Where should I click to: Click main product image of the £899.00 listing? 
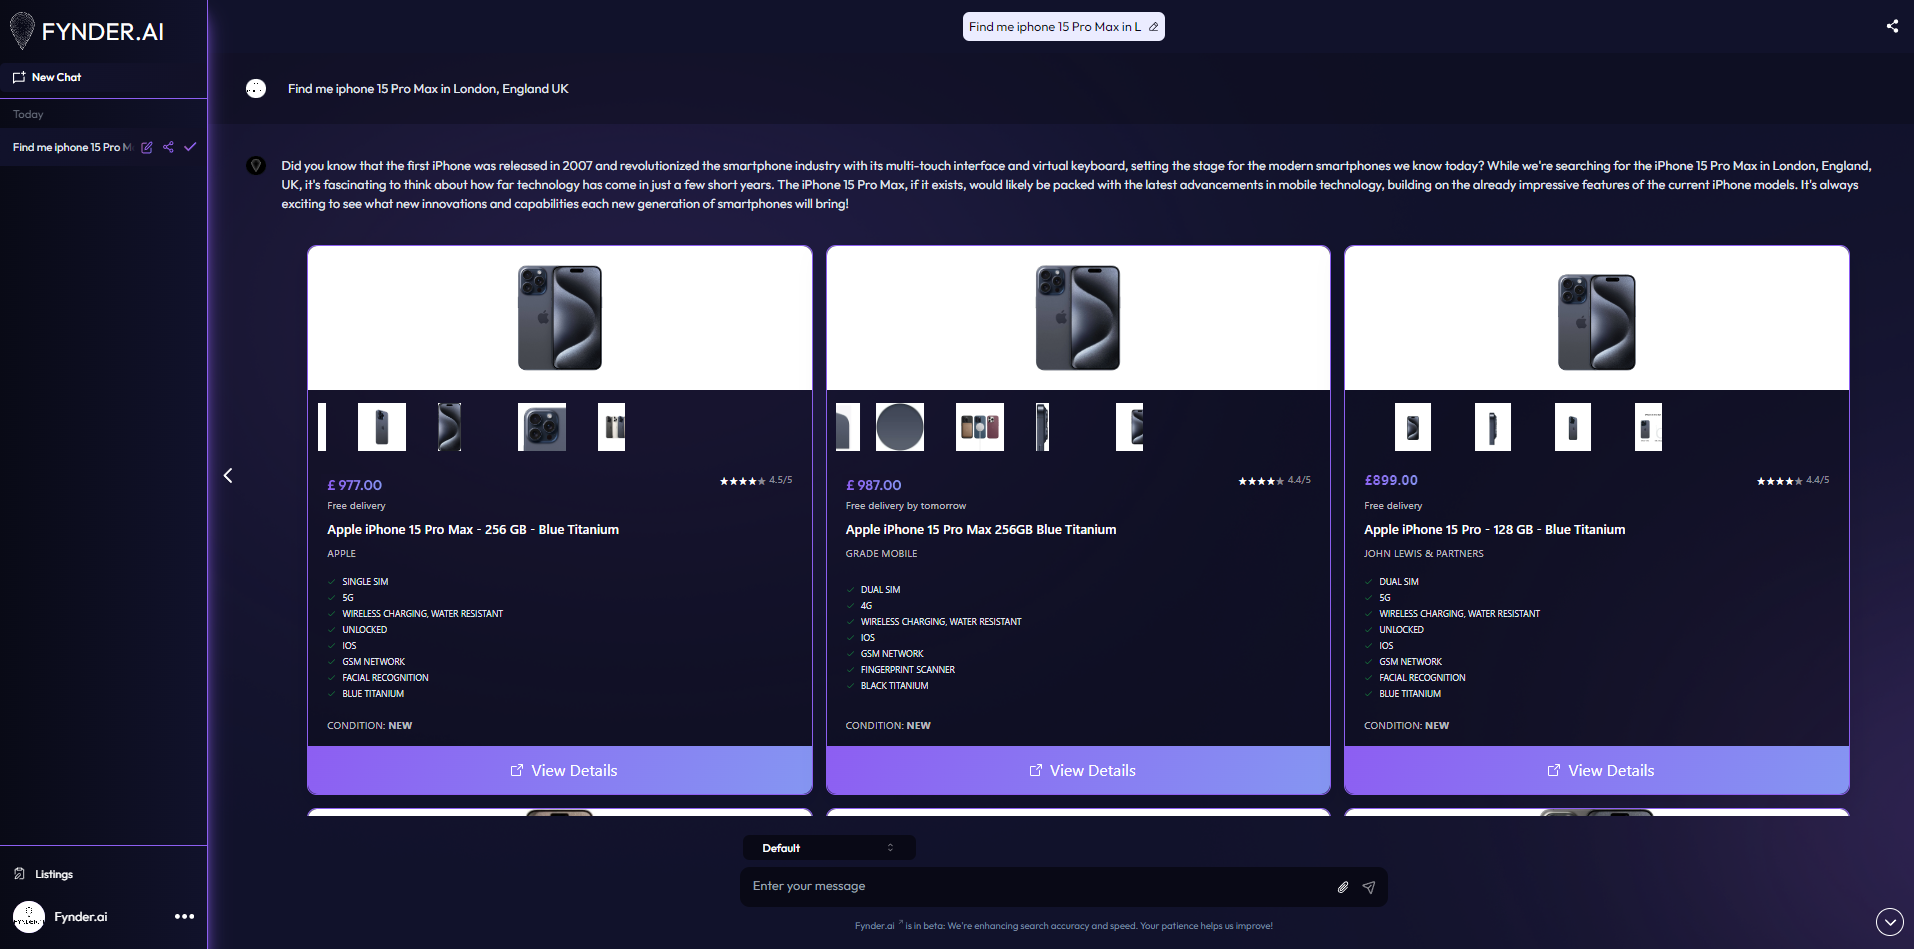click(x=1597, y=322)
